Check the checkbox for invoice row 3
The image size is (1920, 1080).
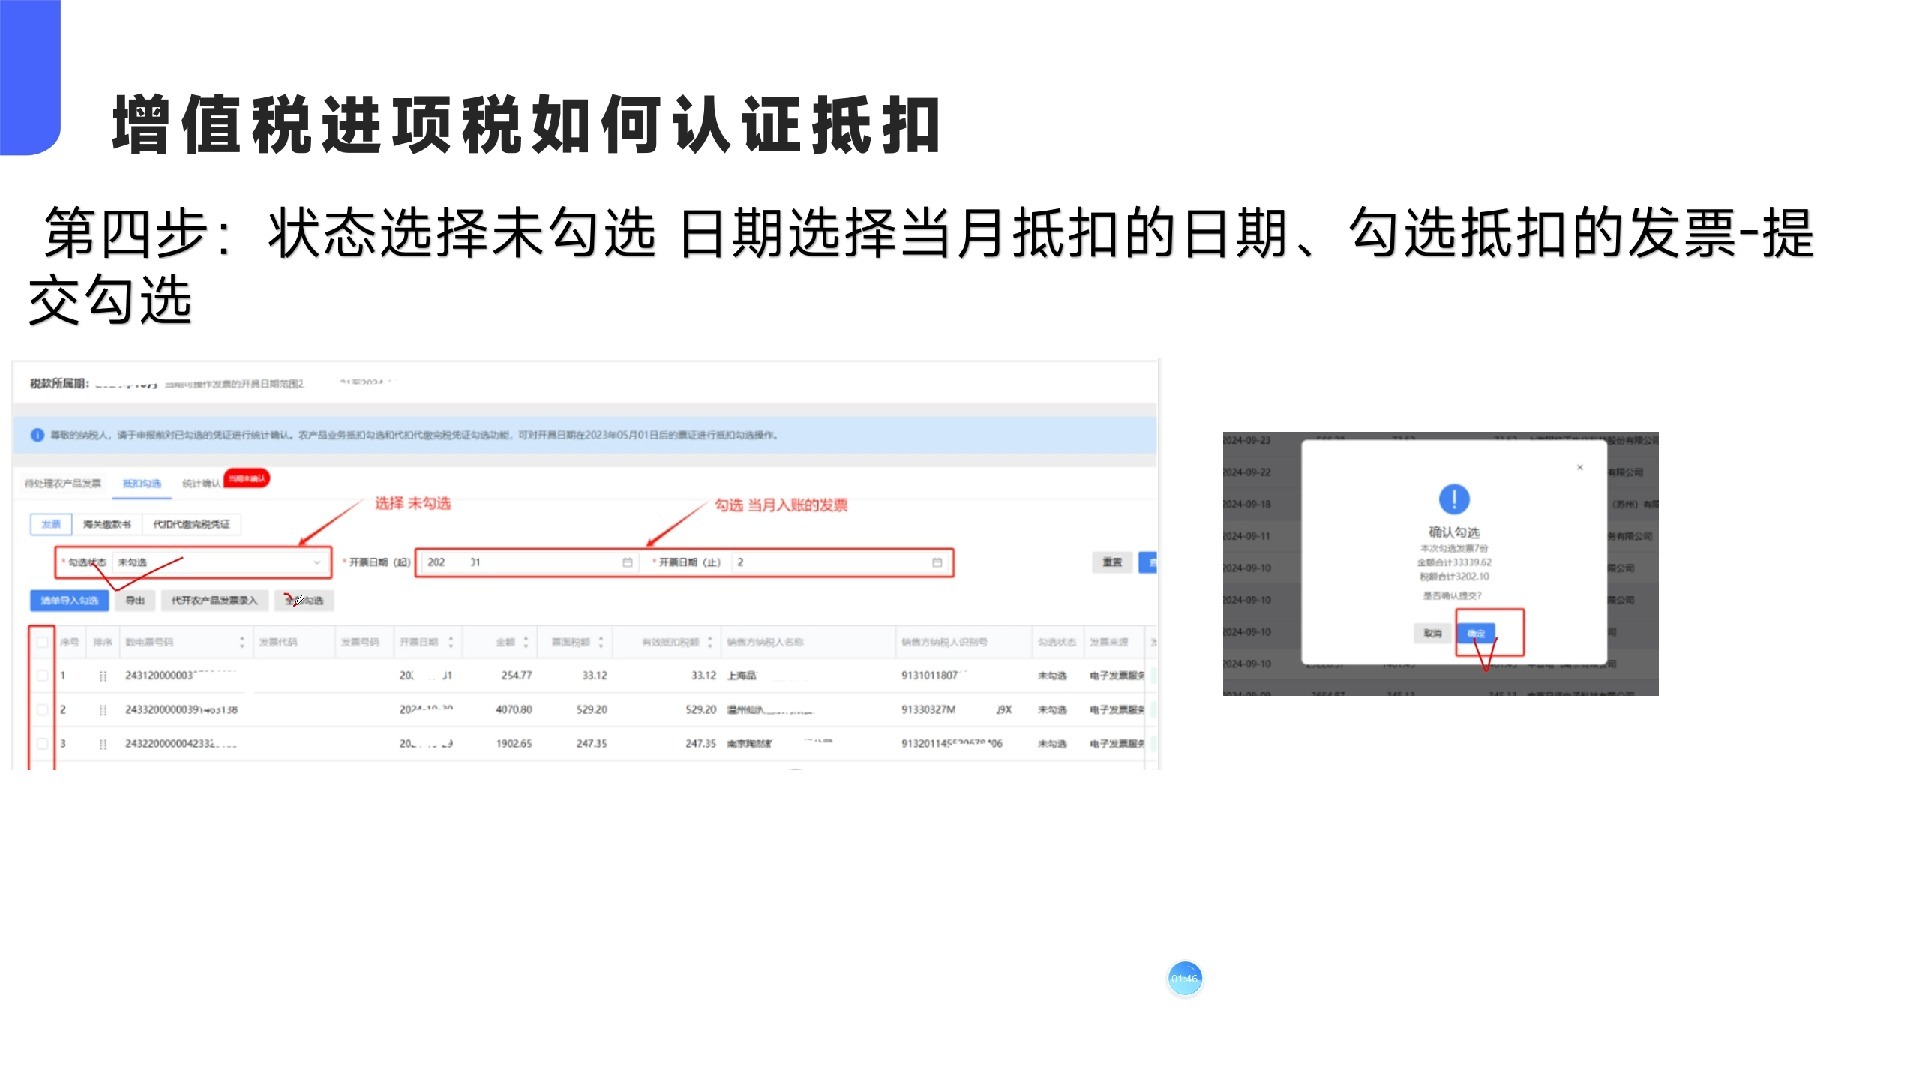click(40, 743)
